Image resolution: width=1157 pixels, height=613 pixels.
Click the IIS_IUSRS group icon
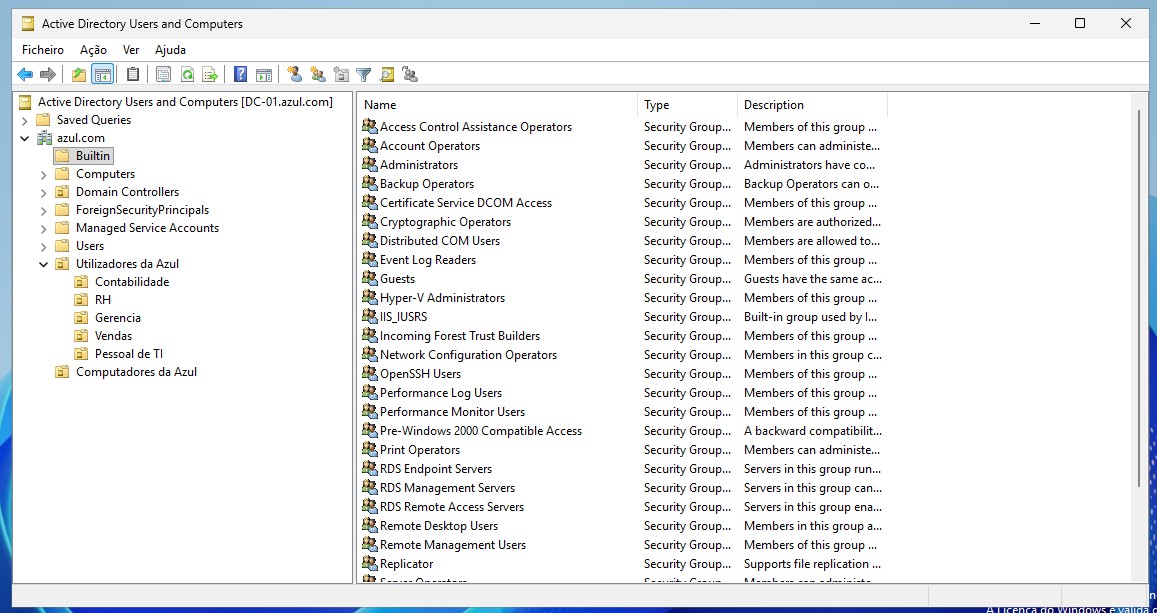point(370,316)
